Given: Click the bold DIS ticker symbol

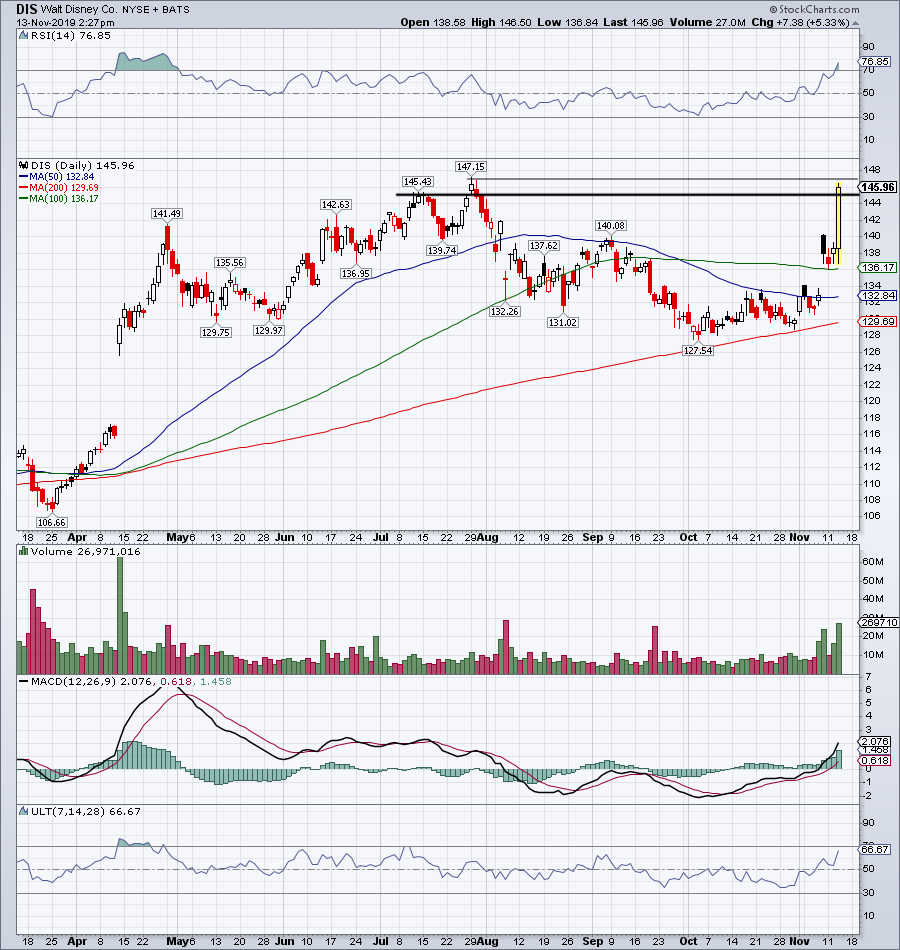Looking at the screenshot, I should point(27,9).
